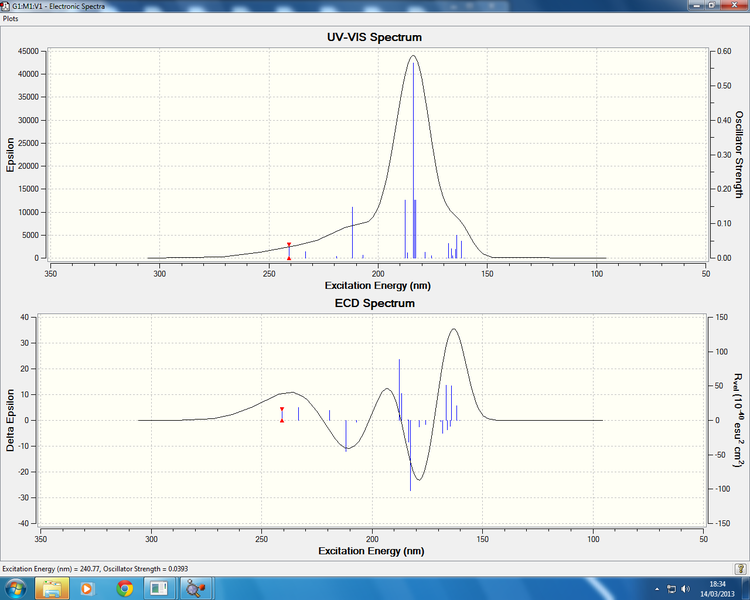
Task: Minimize the Electronic Spectra window
Action: (x=697, y=5)
